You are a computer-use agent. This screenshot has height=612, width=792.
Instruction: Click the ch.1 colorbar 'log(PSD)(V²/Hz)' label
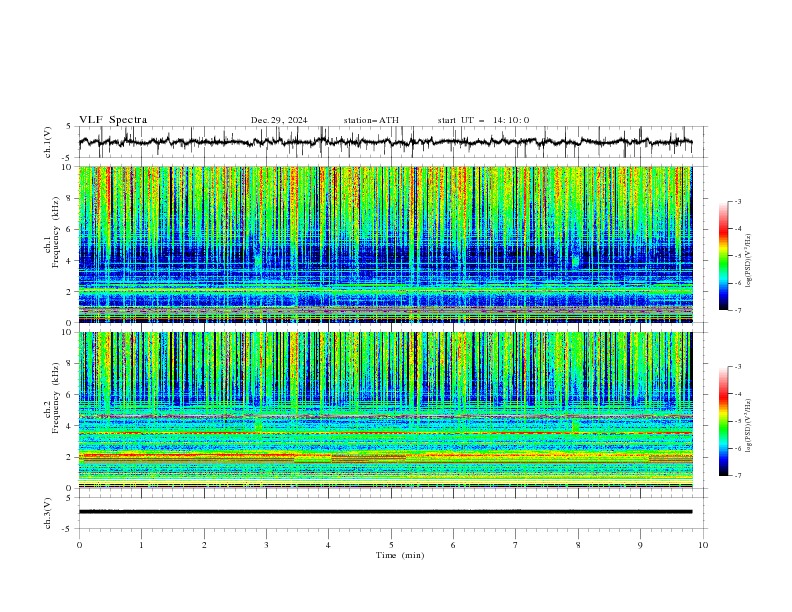pyautogui.click(x=749, y=261)
